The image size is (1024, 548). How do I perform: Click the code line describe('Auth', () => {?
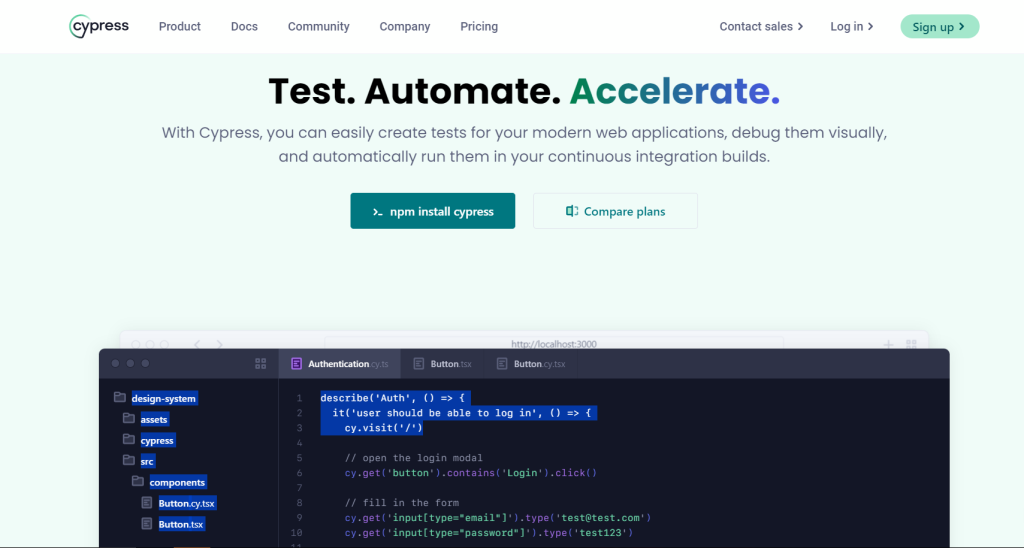(x=395, y=398)
